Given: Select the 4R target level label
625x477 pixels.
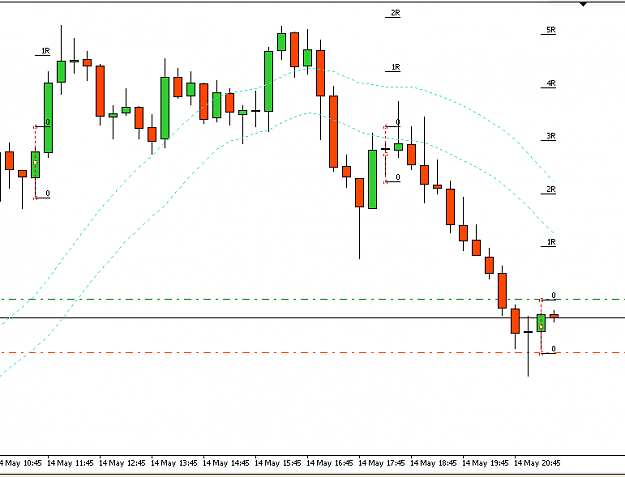Looking at the screenshot, I should pyautogui.click(x=550, y=83).
